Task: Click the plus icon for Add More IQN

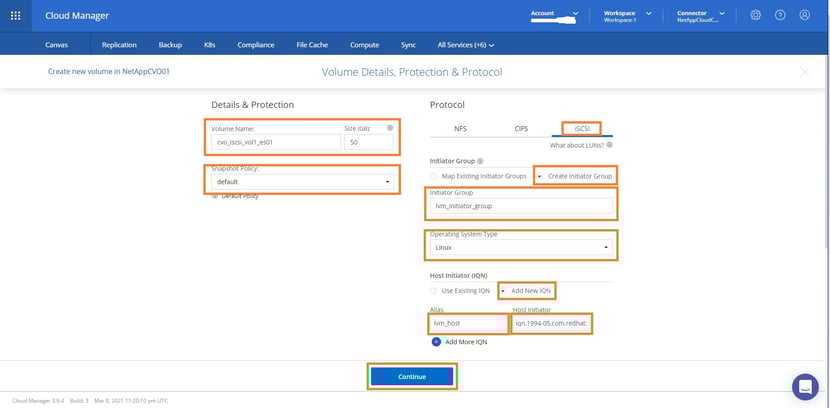Action: 436,342
